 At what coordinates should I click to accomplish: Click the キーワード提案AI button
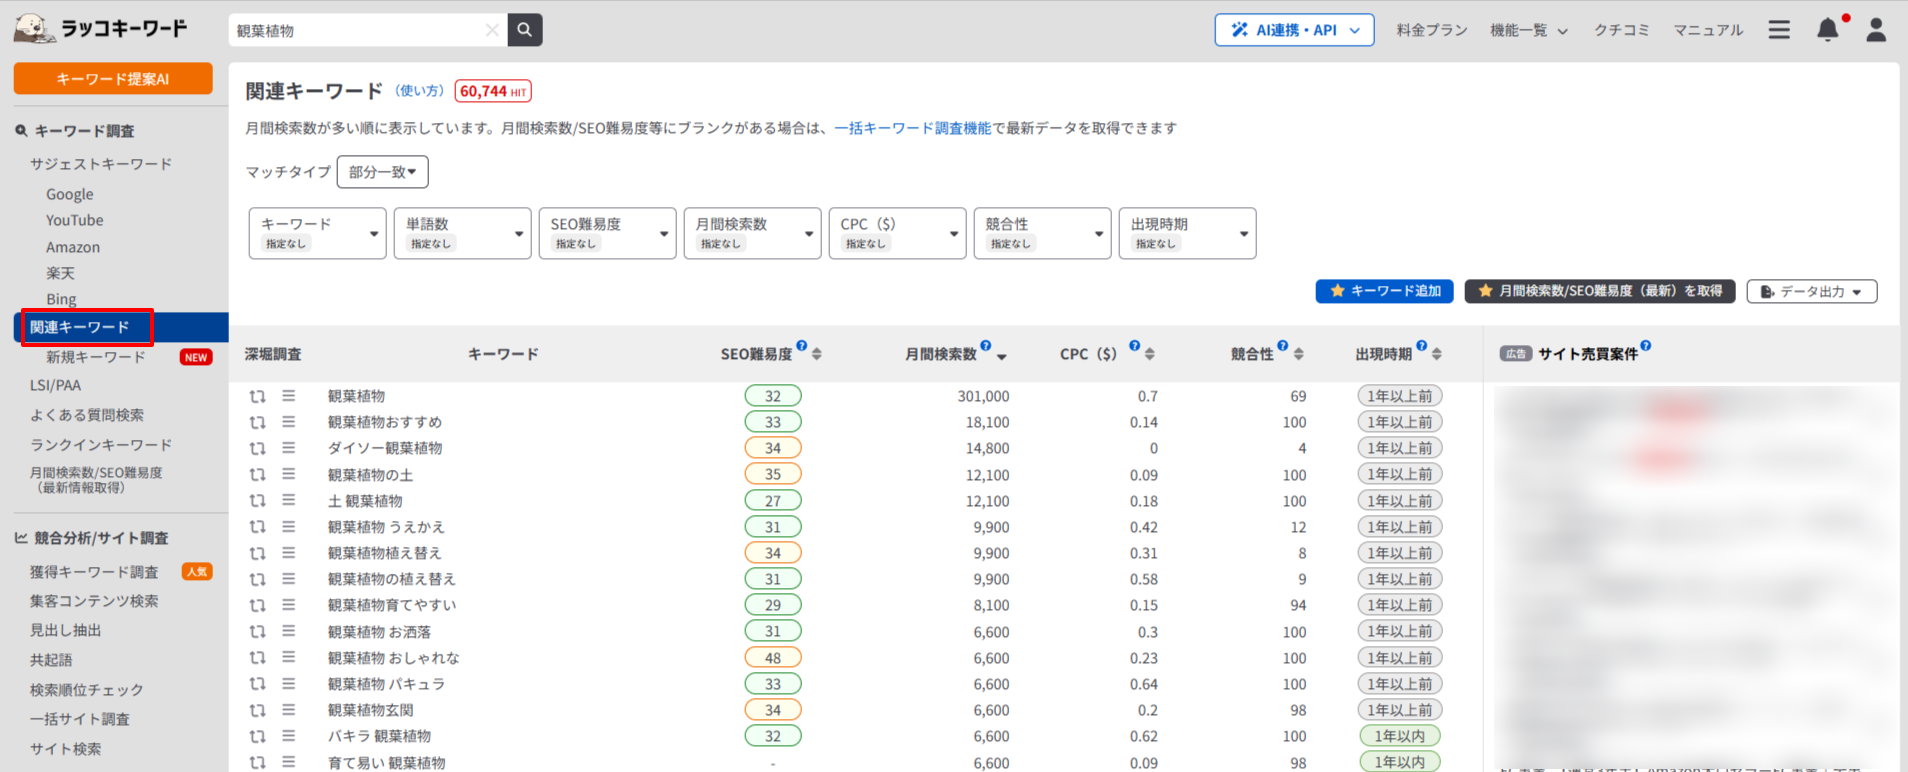(113, 78)
